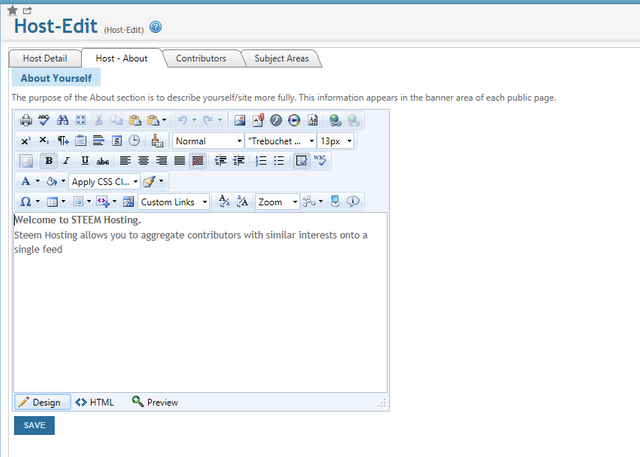The image size is (640, 457).
Task: Open the Image Manager tool
Action: [x=240, y=120]
